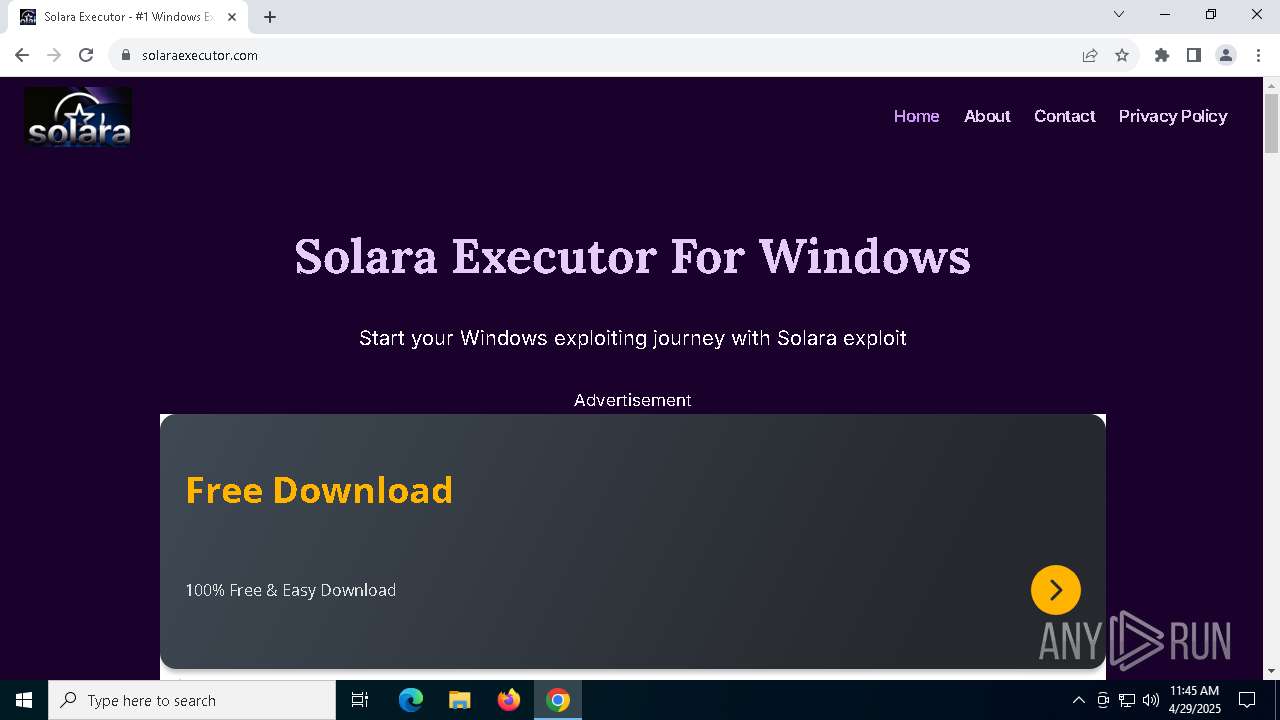Click the Free Download ad heading

click(319, 490)
